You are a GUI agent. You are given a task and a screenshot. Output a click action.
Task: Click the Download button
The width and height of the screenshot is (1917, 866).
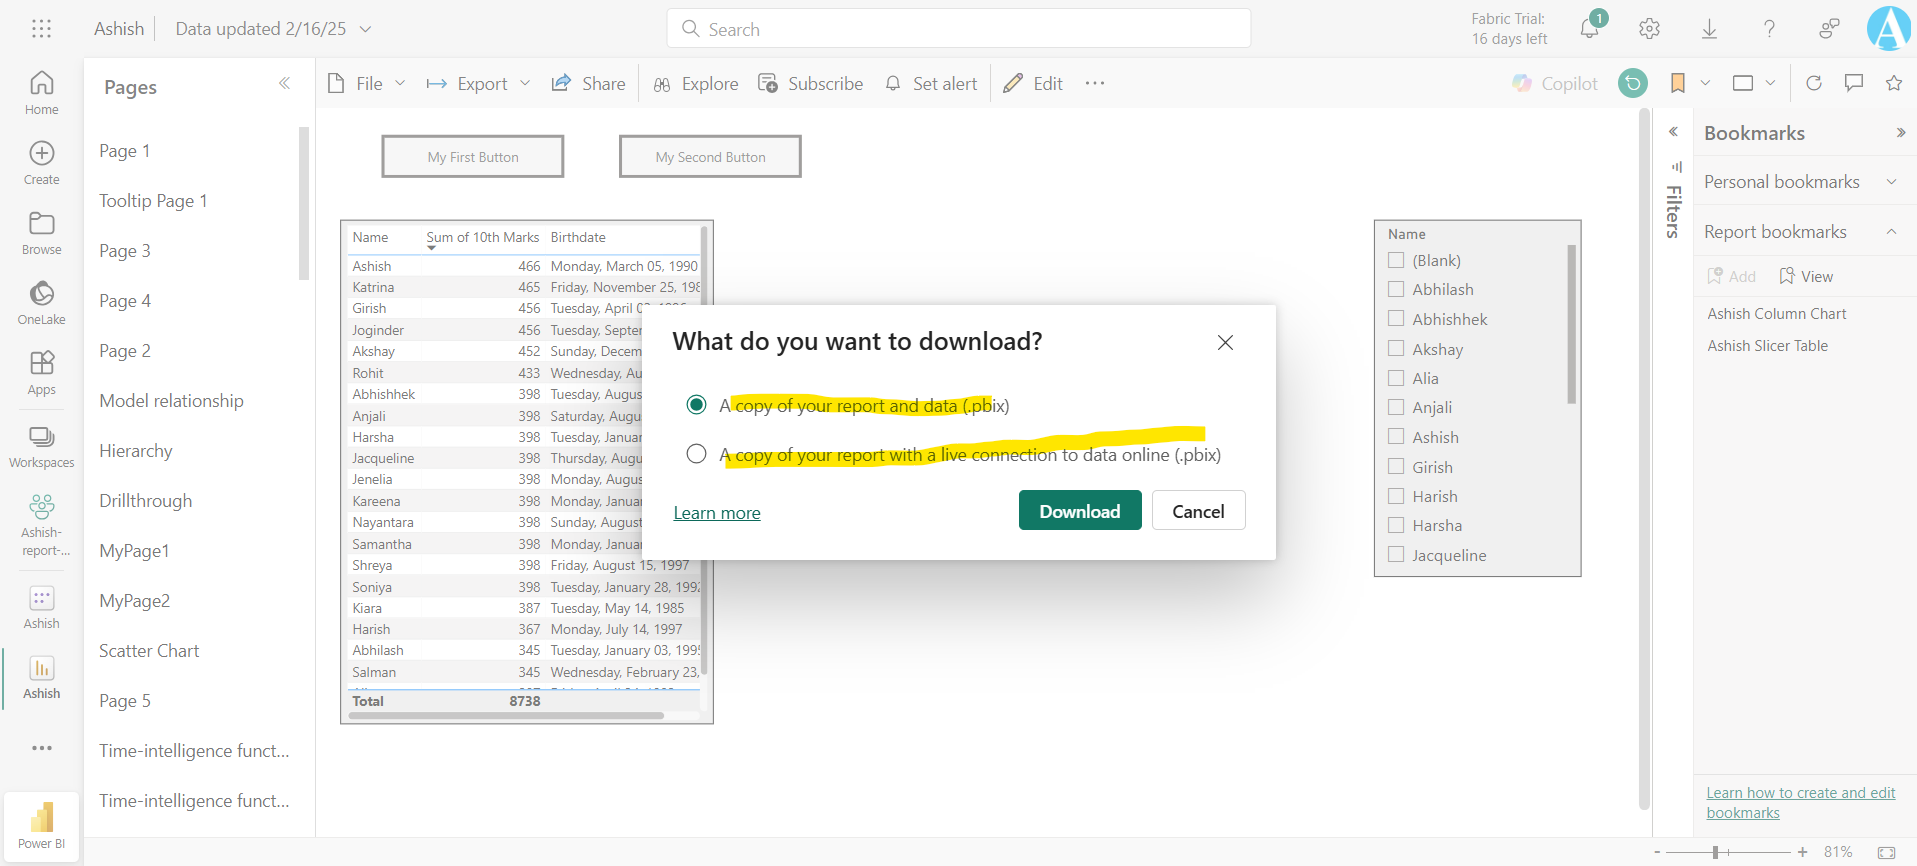pyautogui.click(x=1079, y=511)
